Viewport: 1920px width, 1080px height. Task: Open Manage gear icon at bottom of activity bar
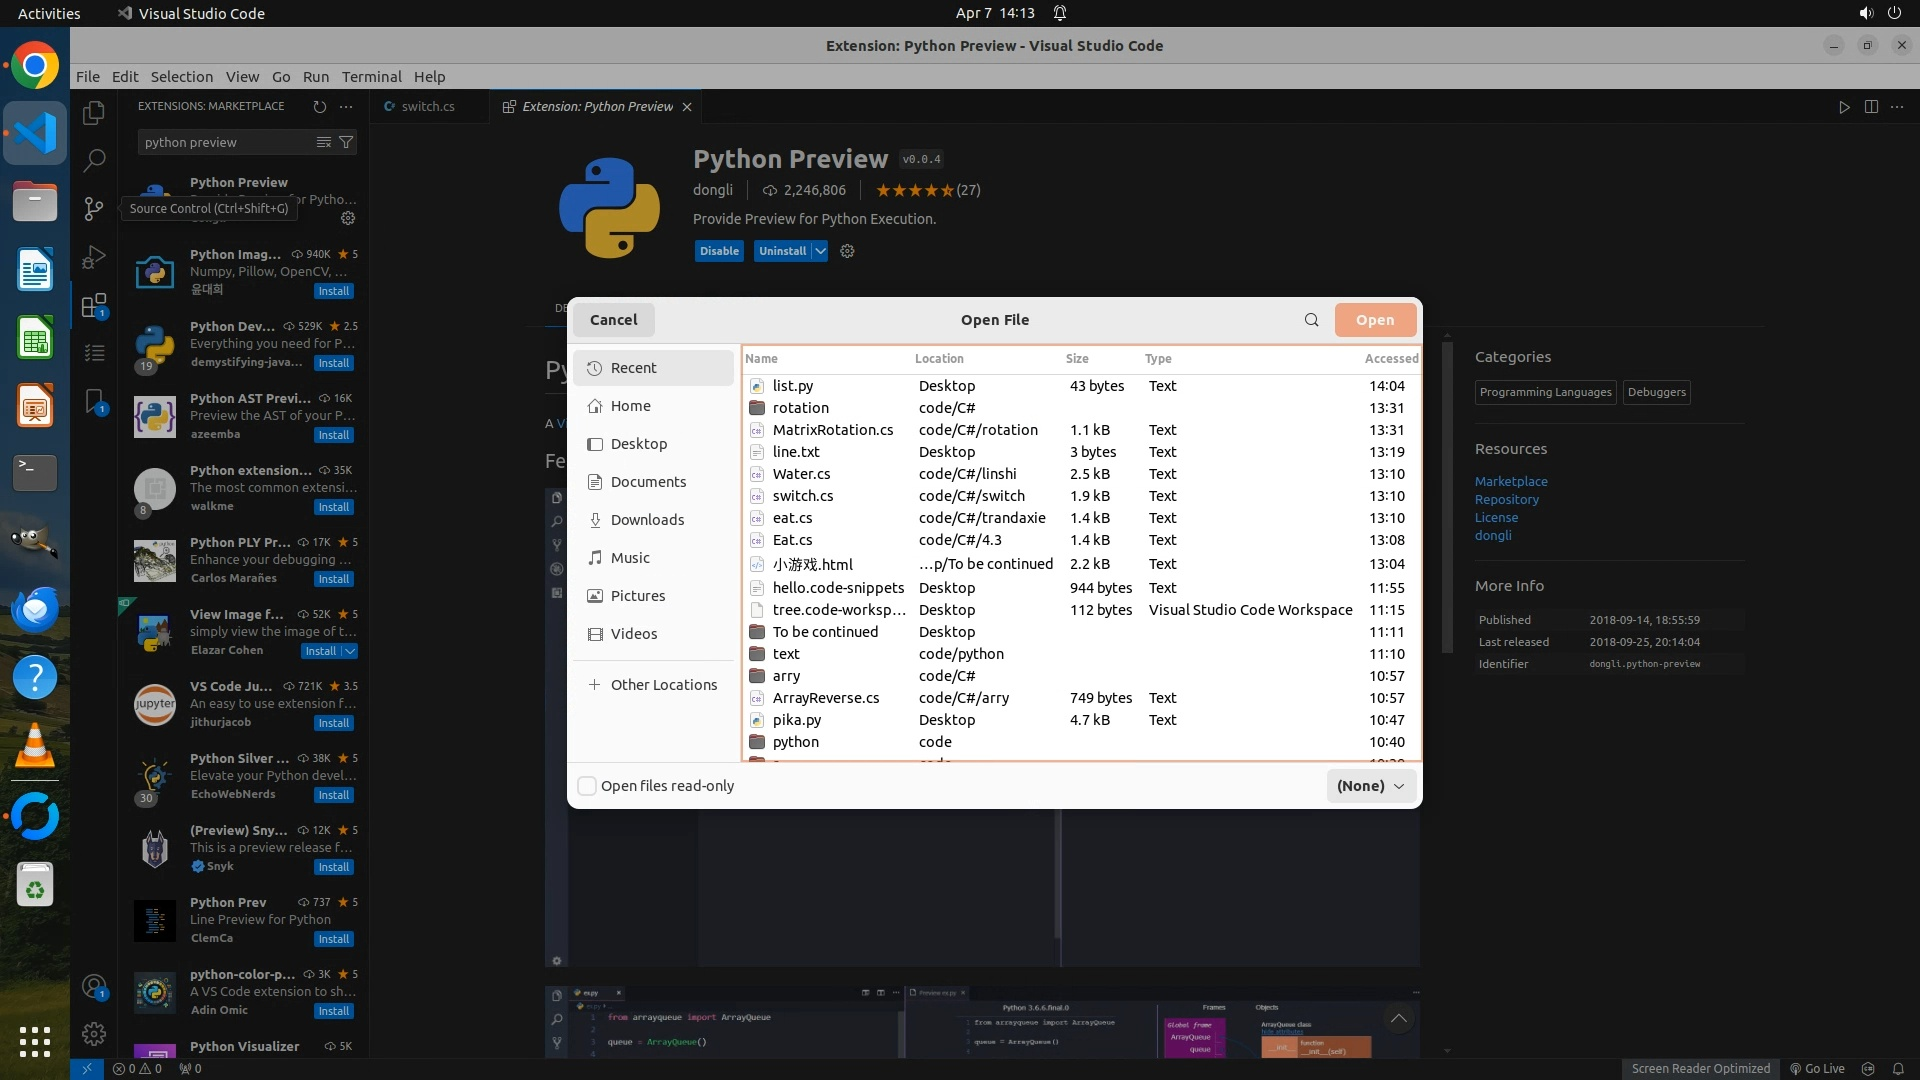click(94, 1033)
